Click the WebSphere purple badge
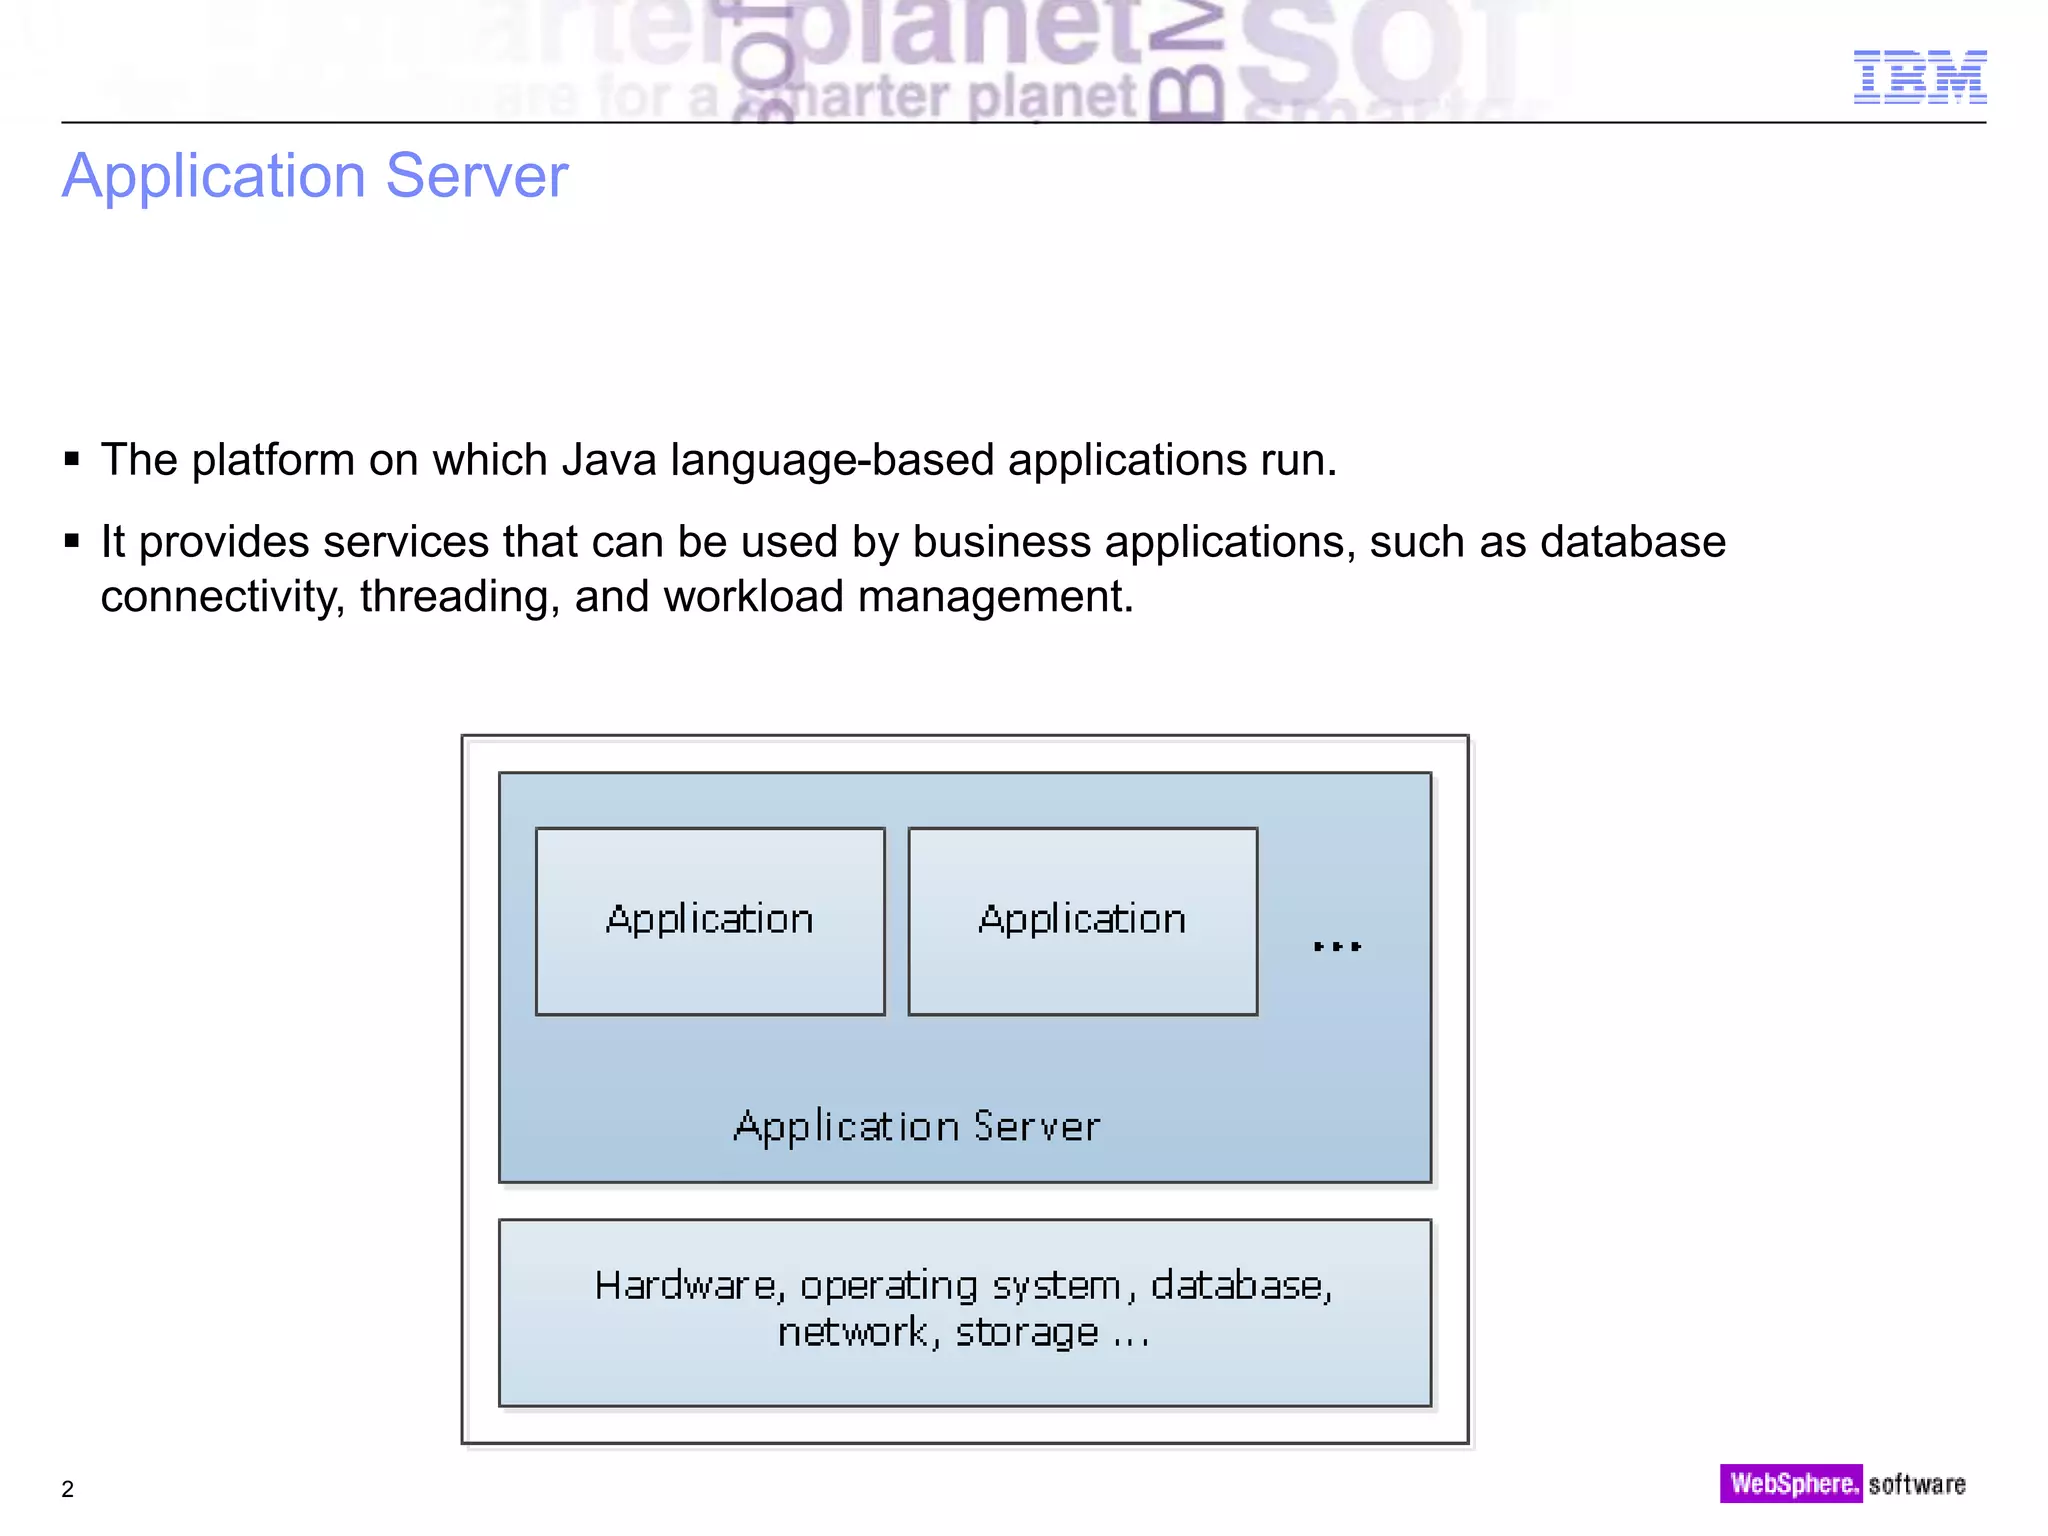This screenshot has height=1536, width=2048. click(x=1790, y=1483)
